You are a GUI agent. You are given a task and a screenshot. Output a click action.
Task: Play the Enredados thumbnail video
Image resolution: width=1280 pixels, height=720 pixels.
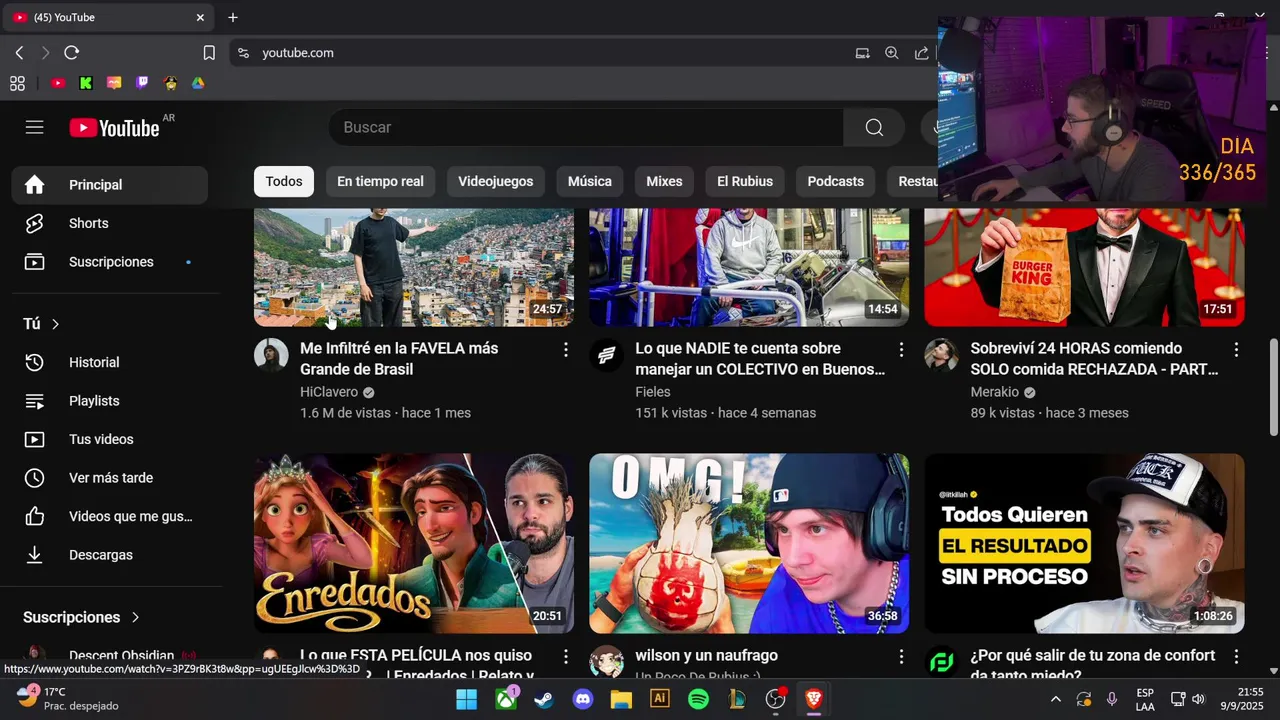pos(414,543)
